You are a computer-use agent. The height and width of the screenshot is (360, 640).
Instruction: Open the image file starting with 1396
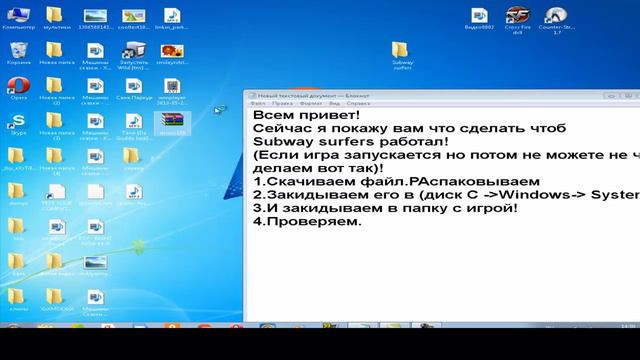(95, 18)
